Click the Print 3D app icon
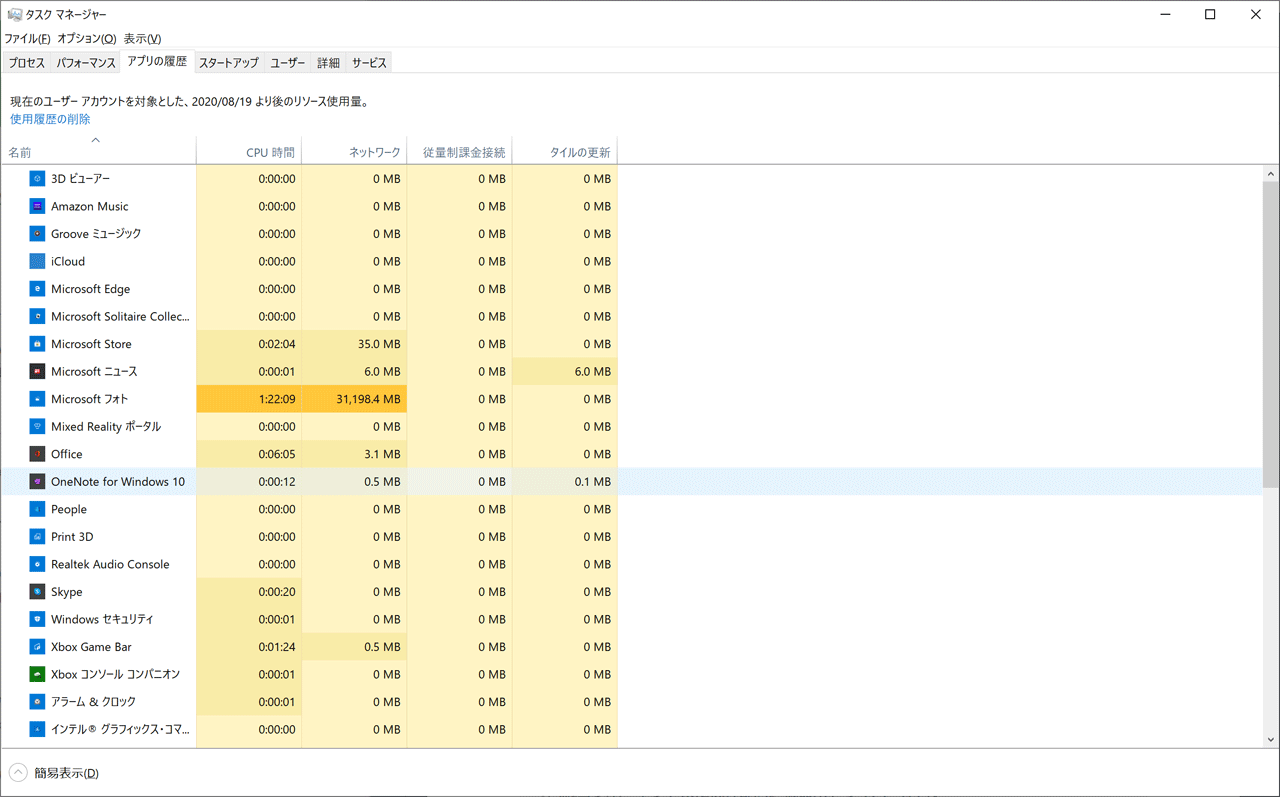Viewport: 1280px width, 797px height. click(37, 536)
